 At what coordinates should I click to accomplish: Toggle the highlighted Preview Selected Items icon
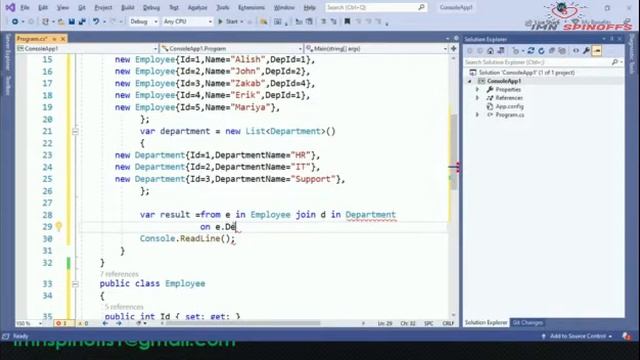point(597,51)
